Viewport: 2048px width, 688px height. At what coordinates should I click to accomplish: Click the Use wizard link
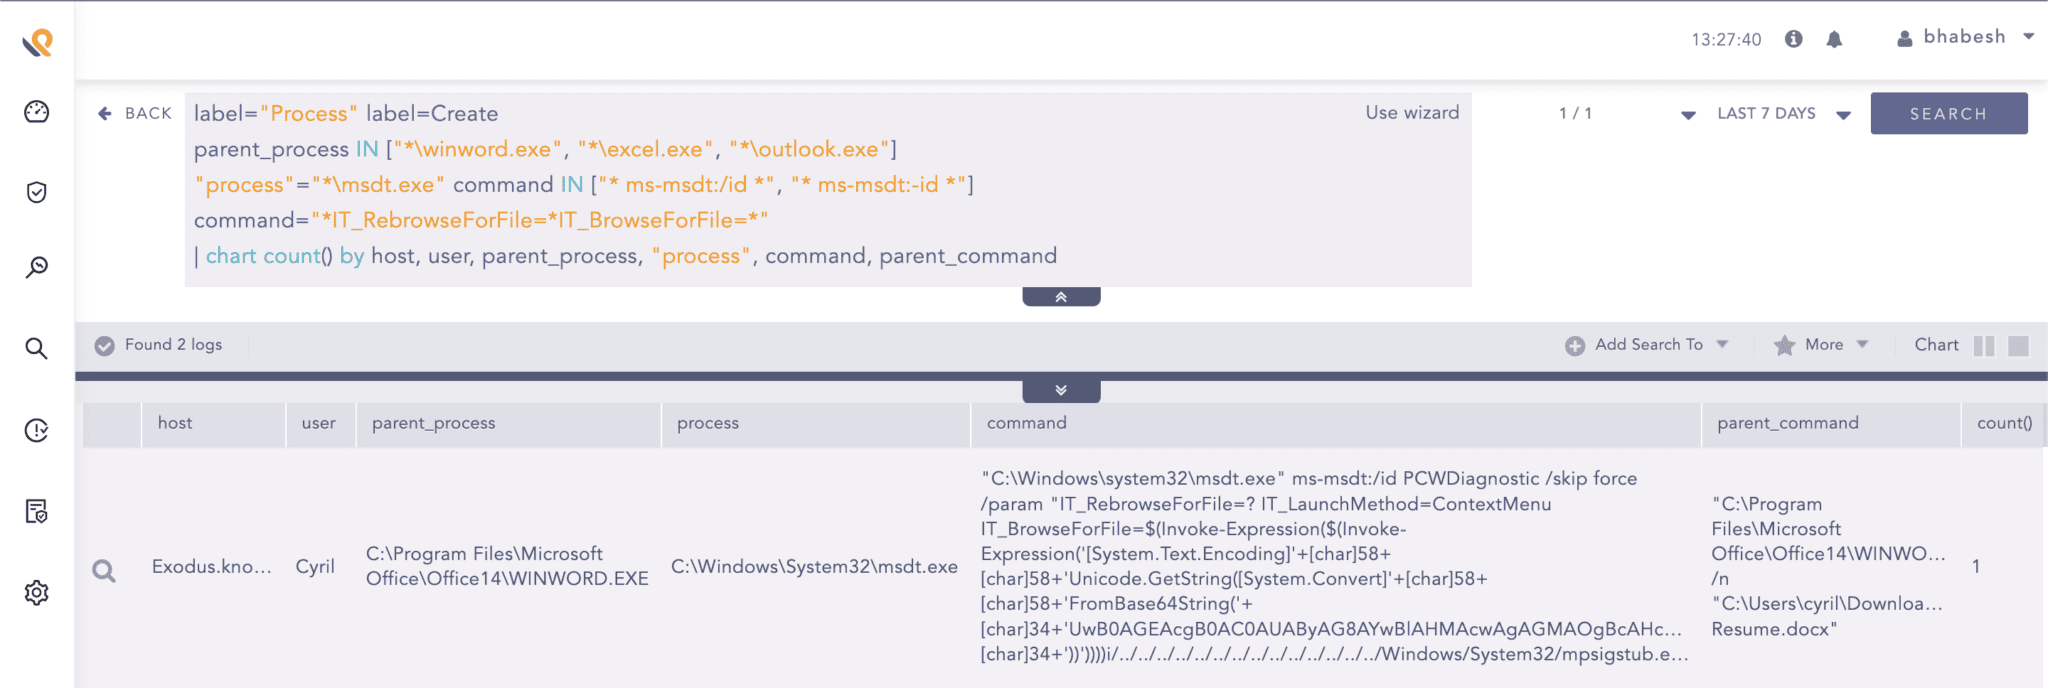click(x=1412, y=113)
